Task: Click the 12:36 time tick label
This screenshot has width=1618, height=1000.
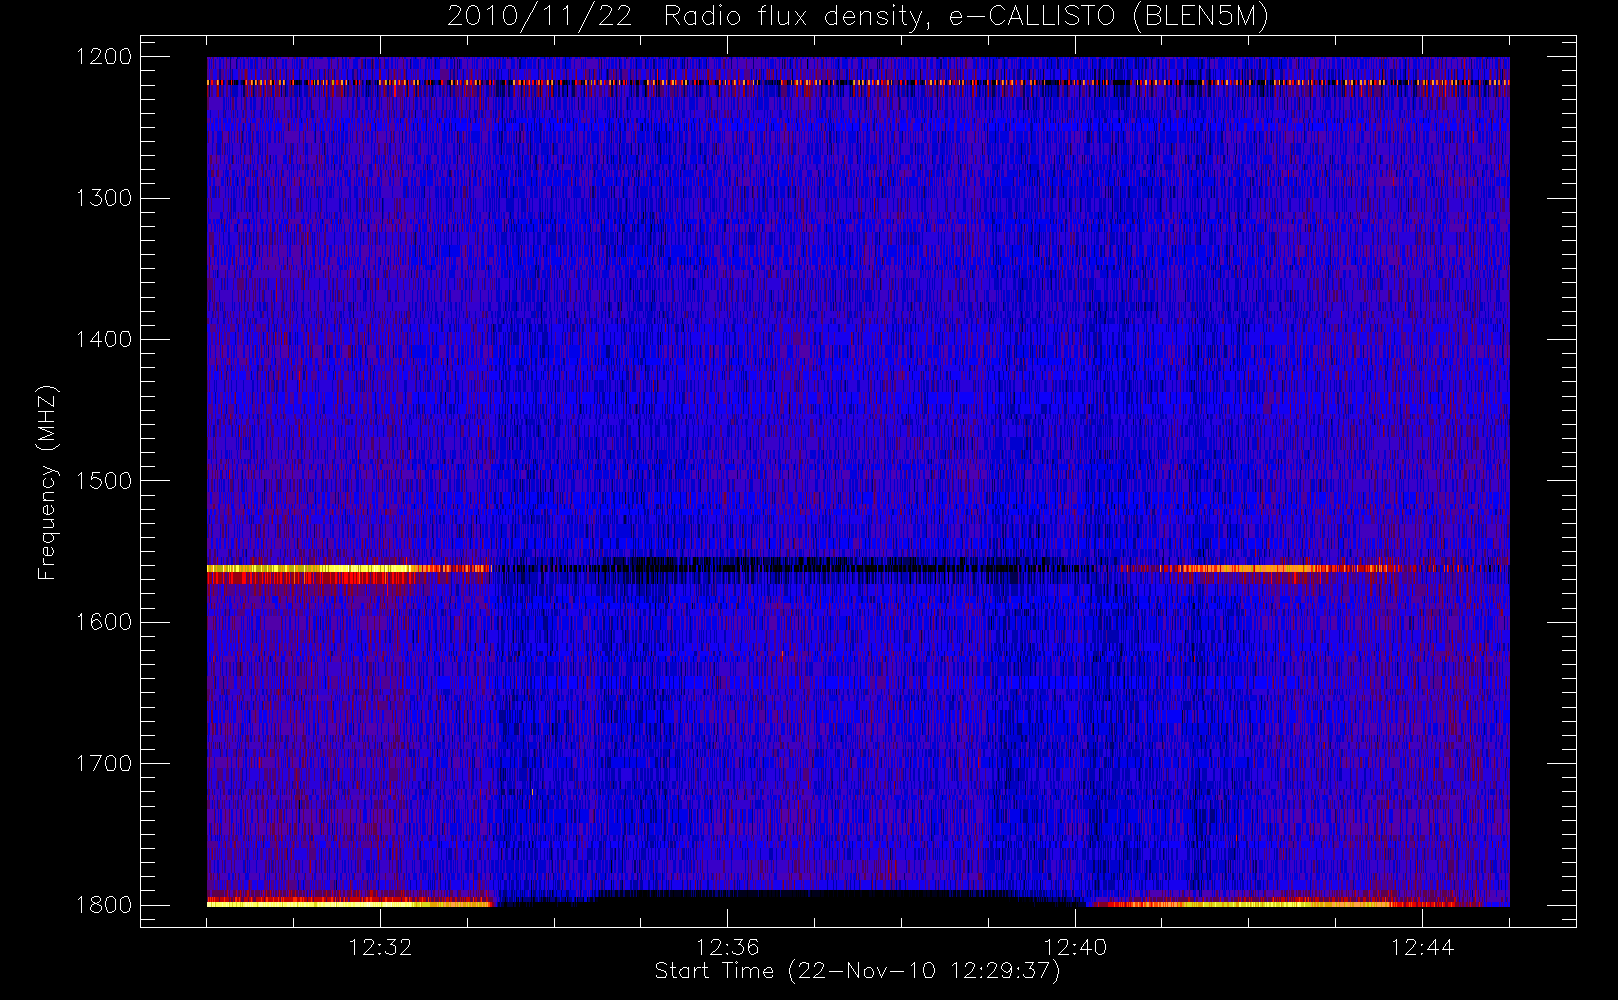Action: 728,947
